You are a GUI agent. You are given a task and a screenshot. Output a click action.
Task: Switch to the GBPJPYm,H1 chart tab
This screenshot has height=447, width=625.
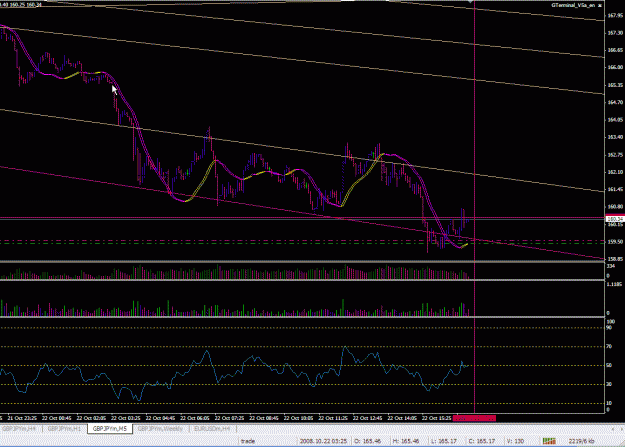tap(64, 429)
